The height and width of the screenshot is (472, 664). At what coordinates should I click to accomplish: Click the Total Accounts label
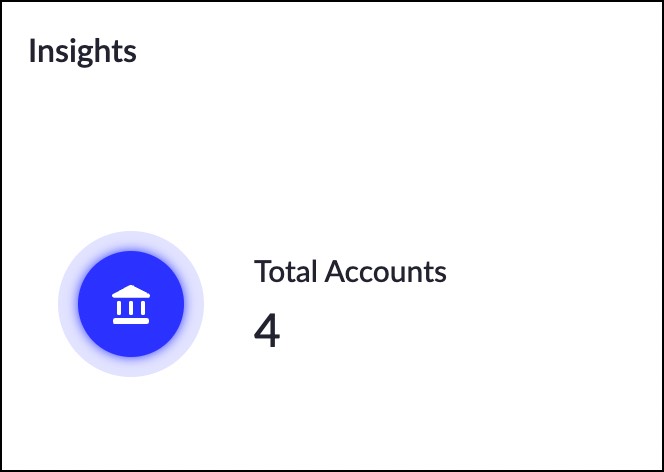coord(350,271)
